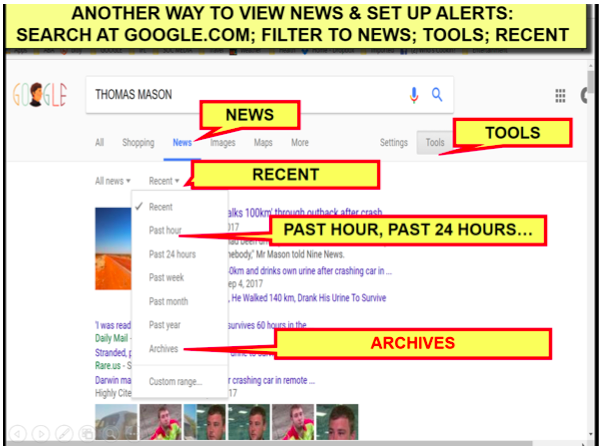Click the blue search magnifier icon
This screenshot has height=446, width=601.
point(437,94)
